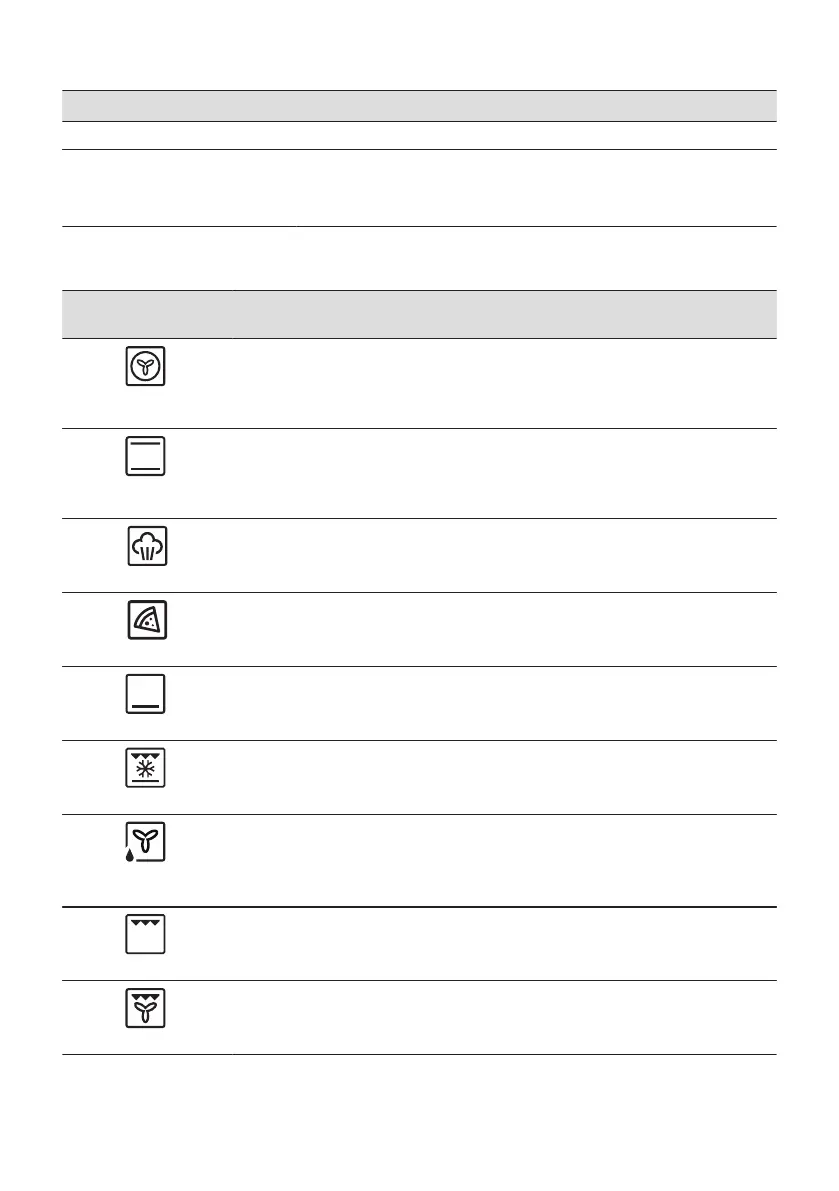Select the fan-in-circle true fan cooking icon

(147, 367)
